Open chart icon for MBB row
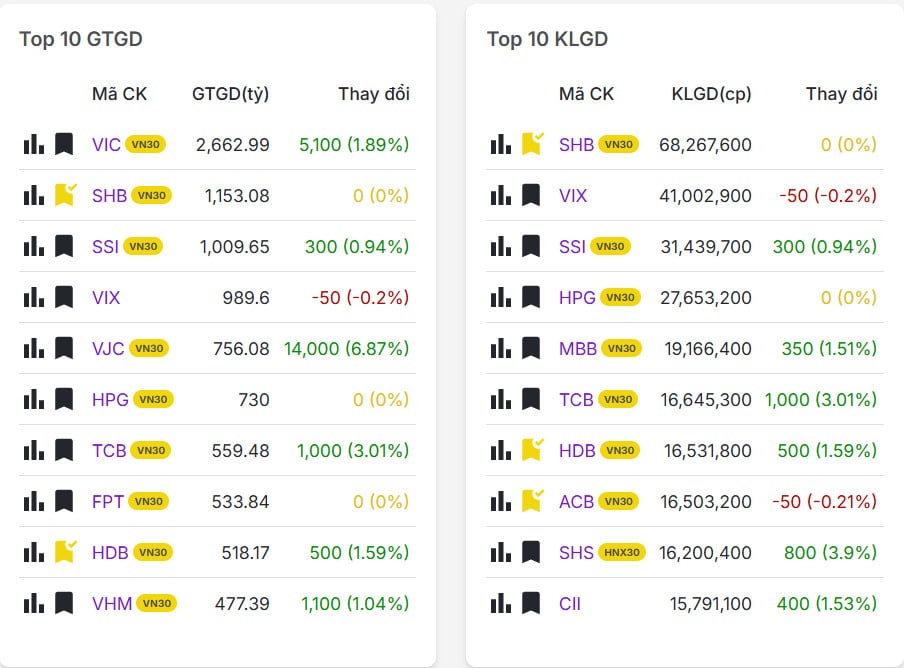This screenshot has width=904, height=668. click(x=501, y=348)
